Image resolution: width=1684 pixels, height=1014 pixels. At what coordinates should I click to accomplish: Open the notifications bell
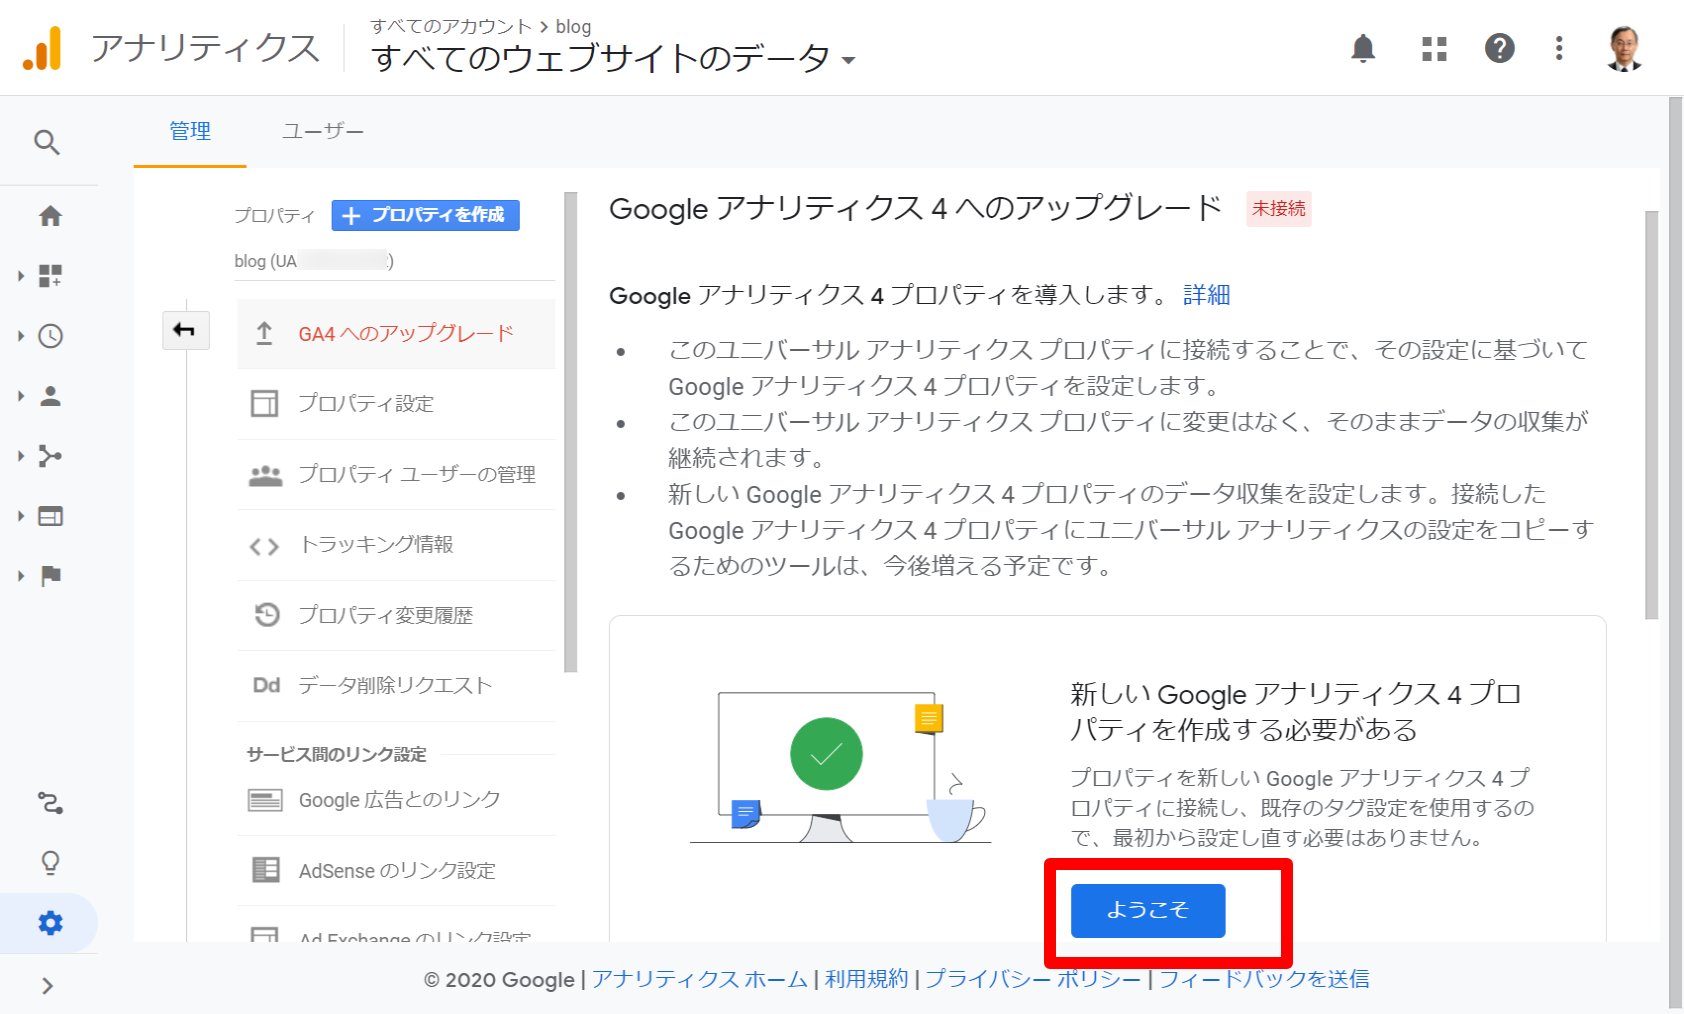pos(1363,48)
